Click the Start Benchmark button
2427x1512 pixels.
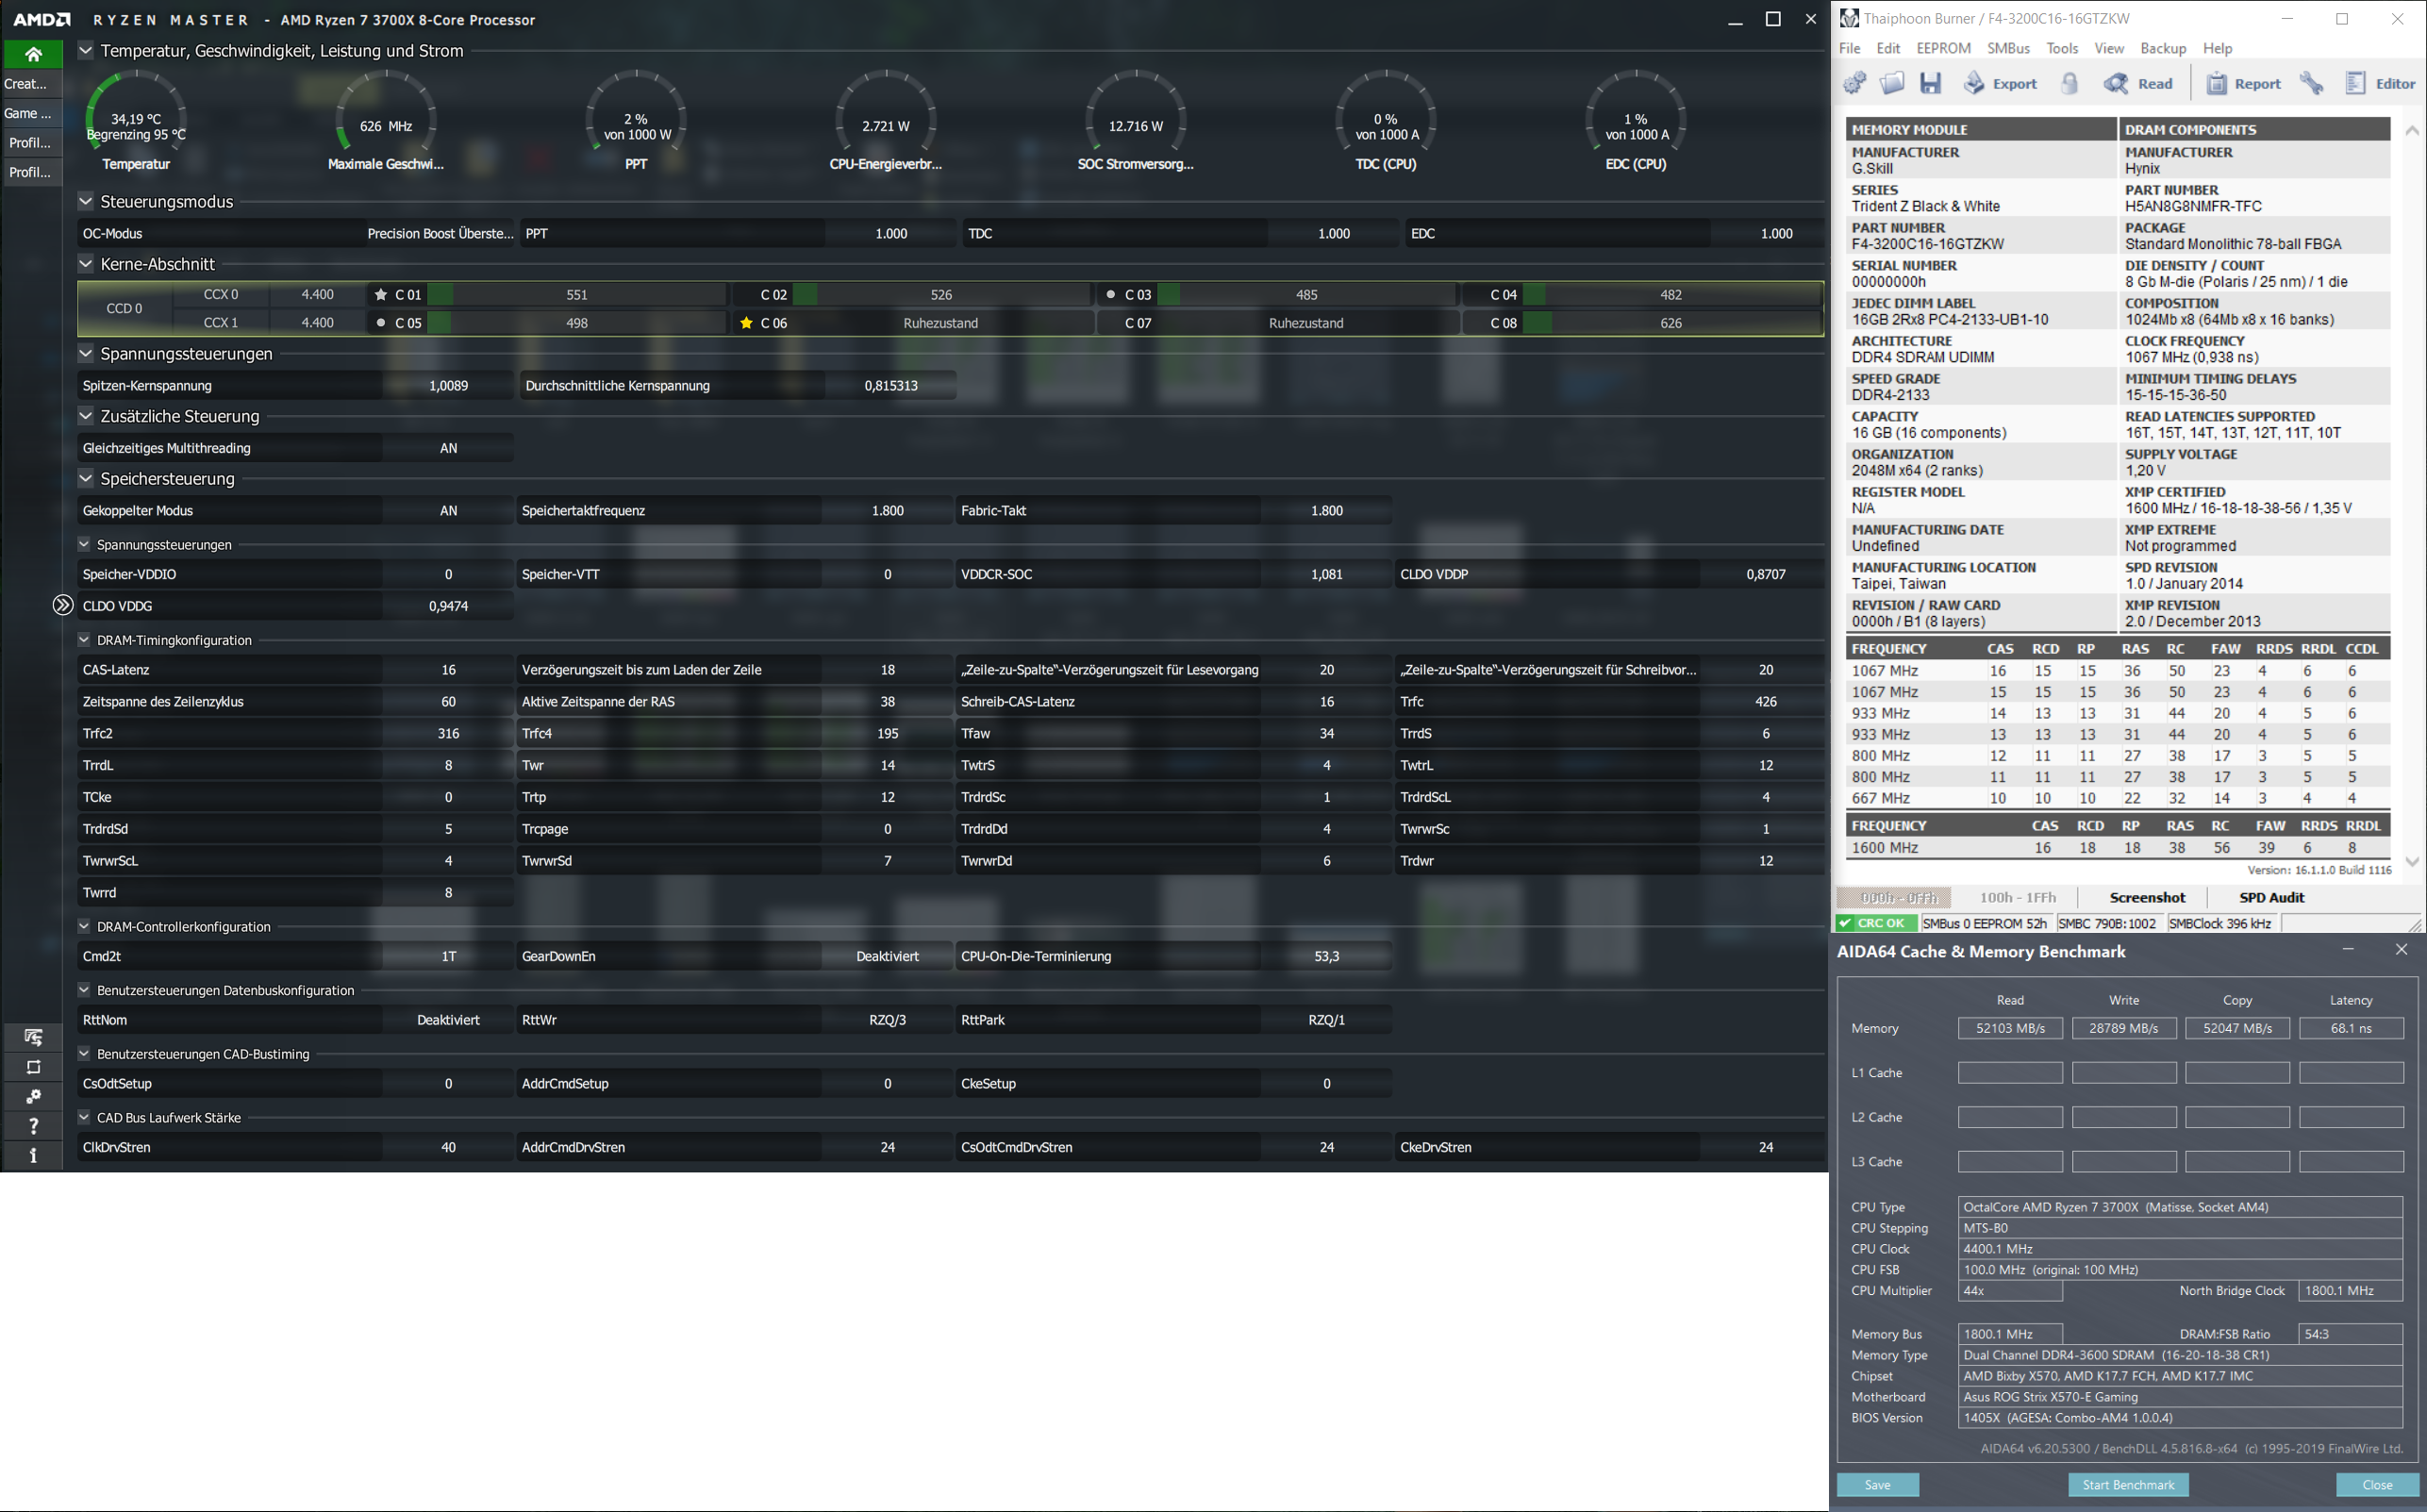point(2127,1485)
